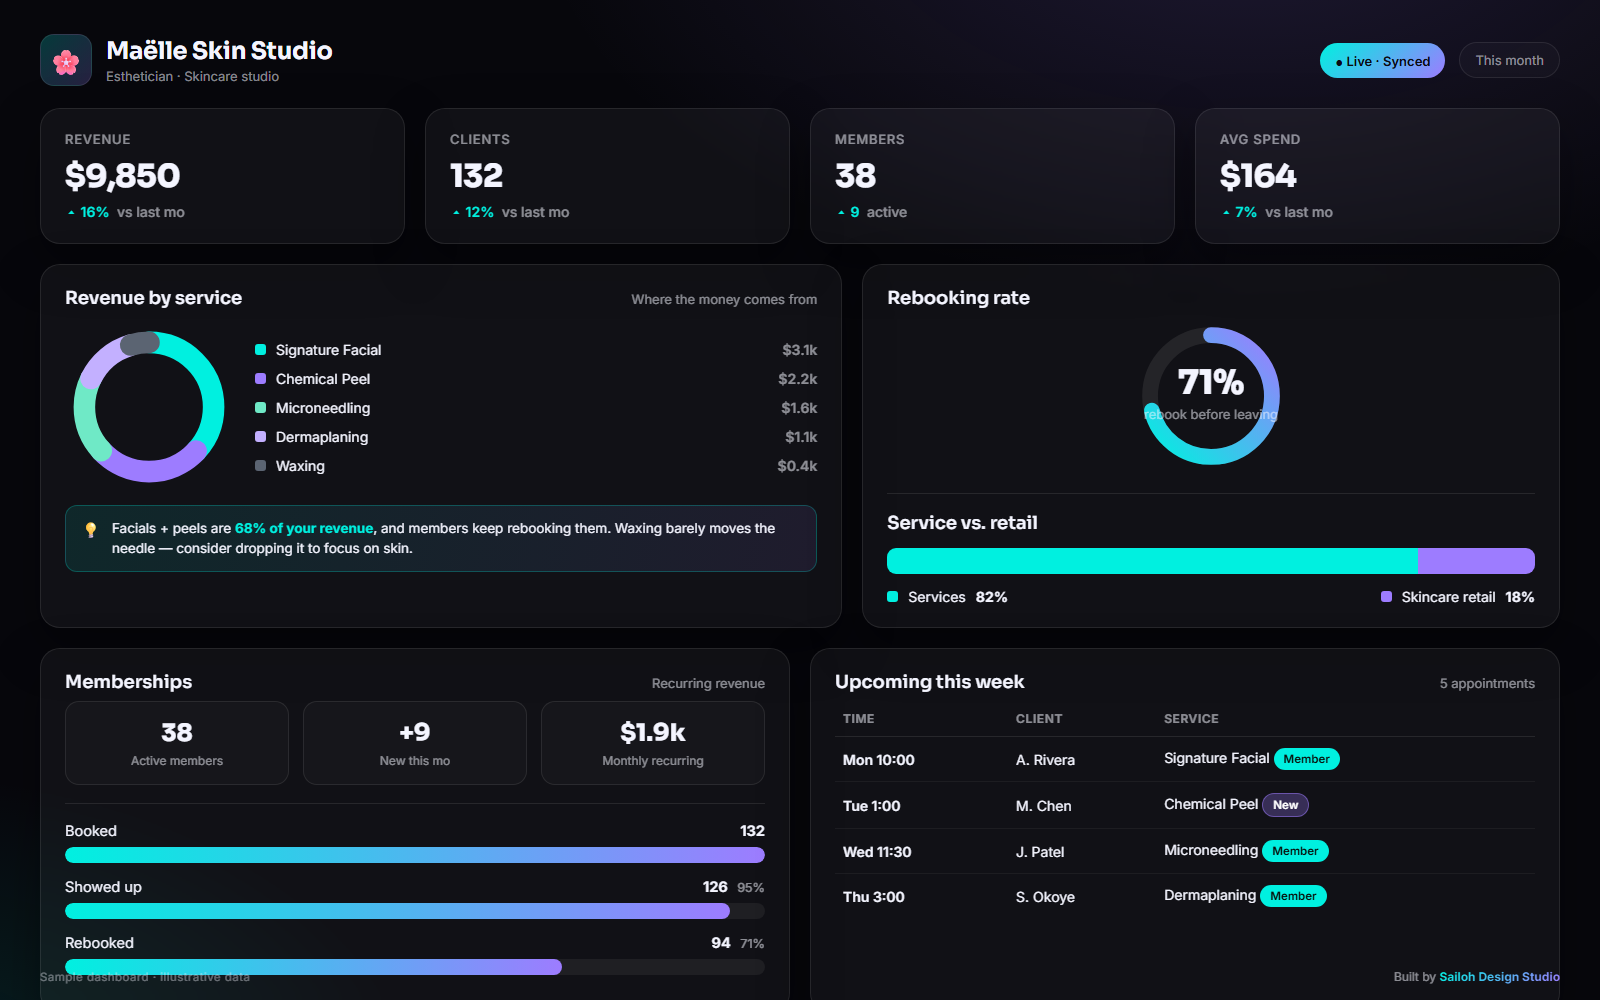Click the Member badge for S. Okoye
Viewport: 1600px width, 1000px height.
click(x=1293, y=896)
